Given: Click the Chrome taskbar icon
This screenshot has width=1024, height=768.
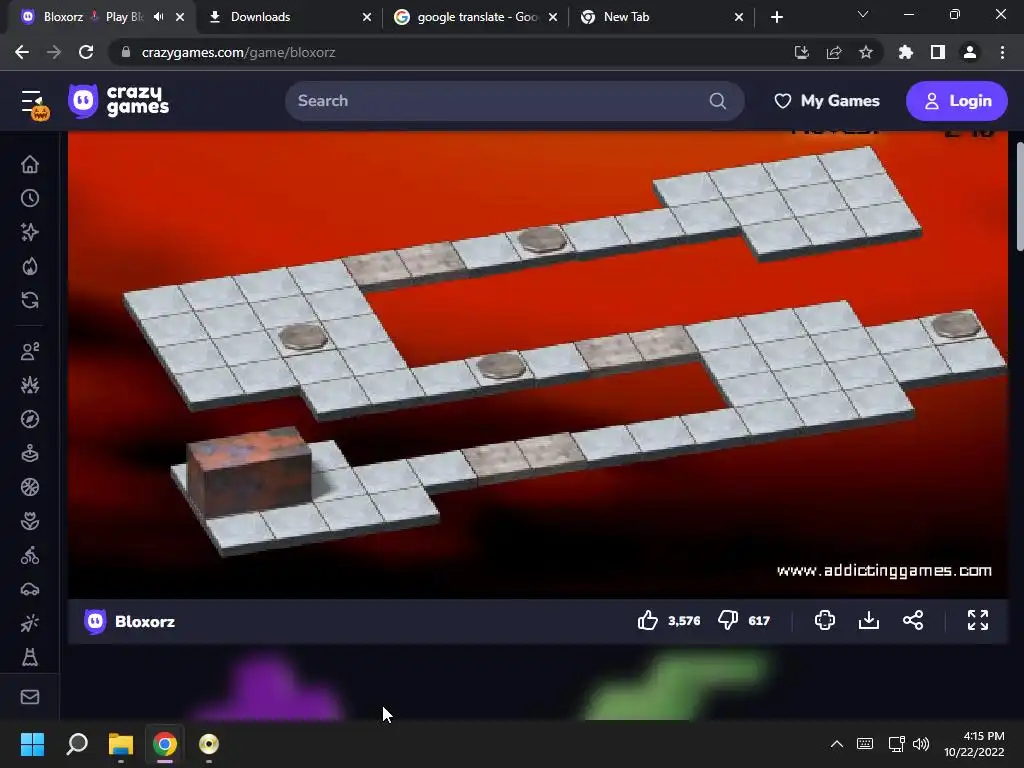Looking at the screenshot, I should 165,744.
